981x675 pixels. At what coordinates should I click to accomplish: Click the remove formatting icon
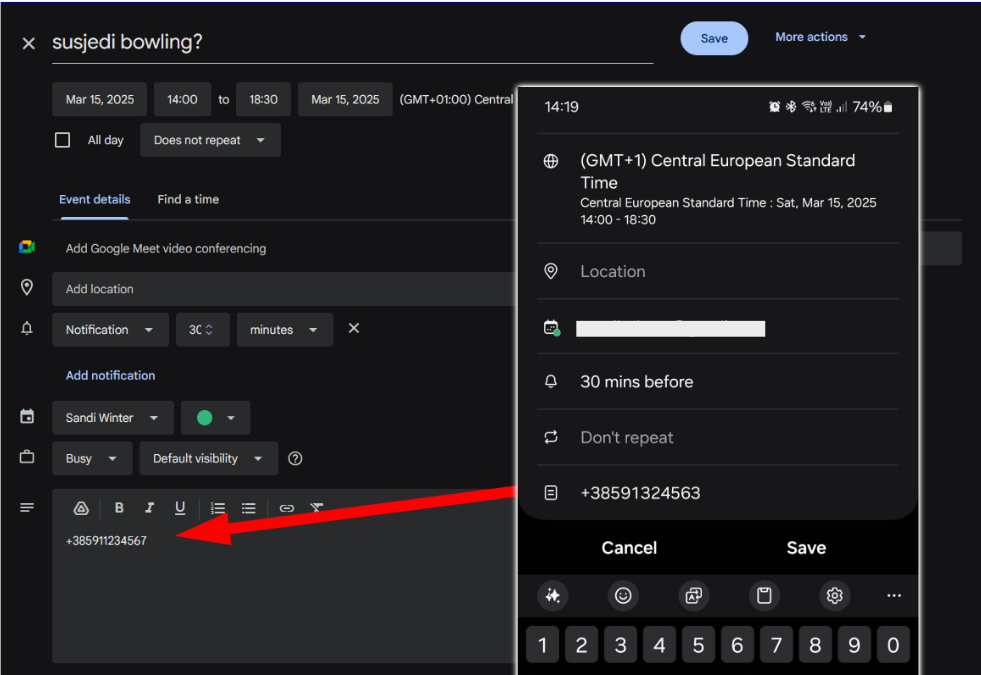point(316,508)
